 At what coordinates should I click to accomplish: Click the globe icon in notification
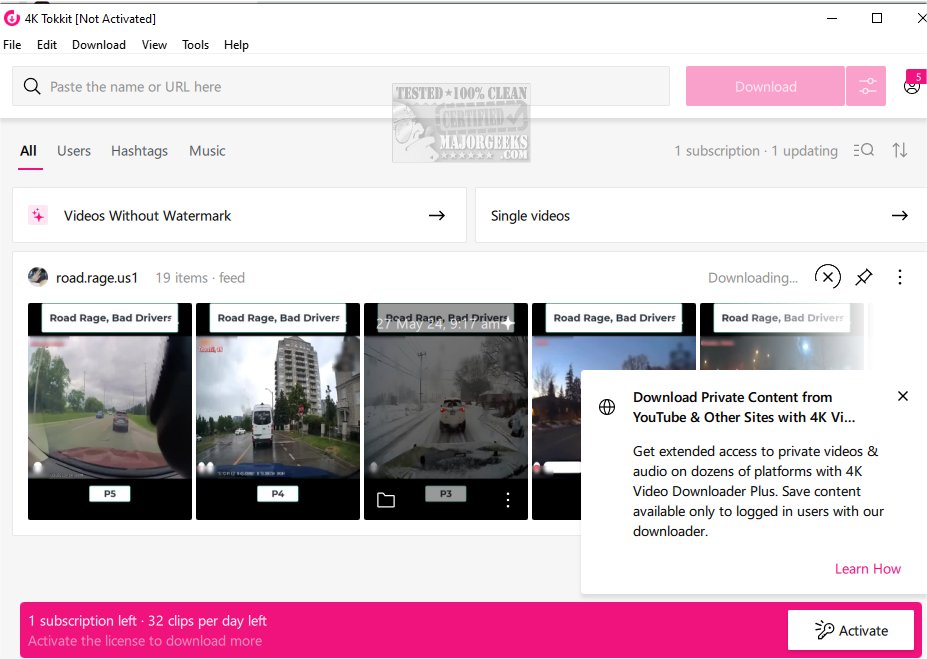pyautogui.click(x=607, y=407)
